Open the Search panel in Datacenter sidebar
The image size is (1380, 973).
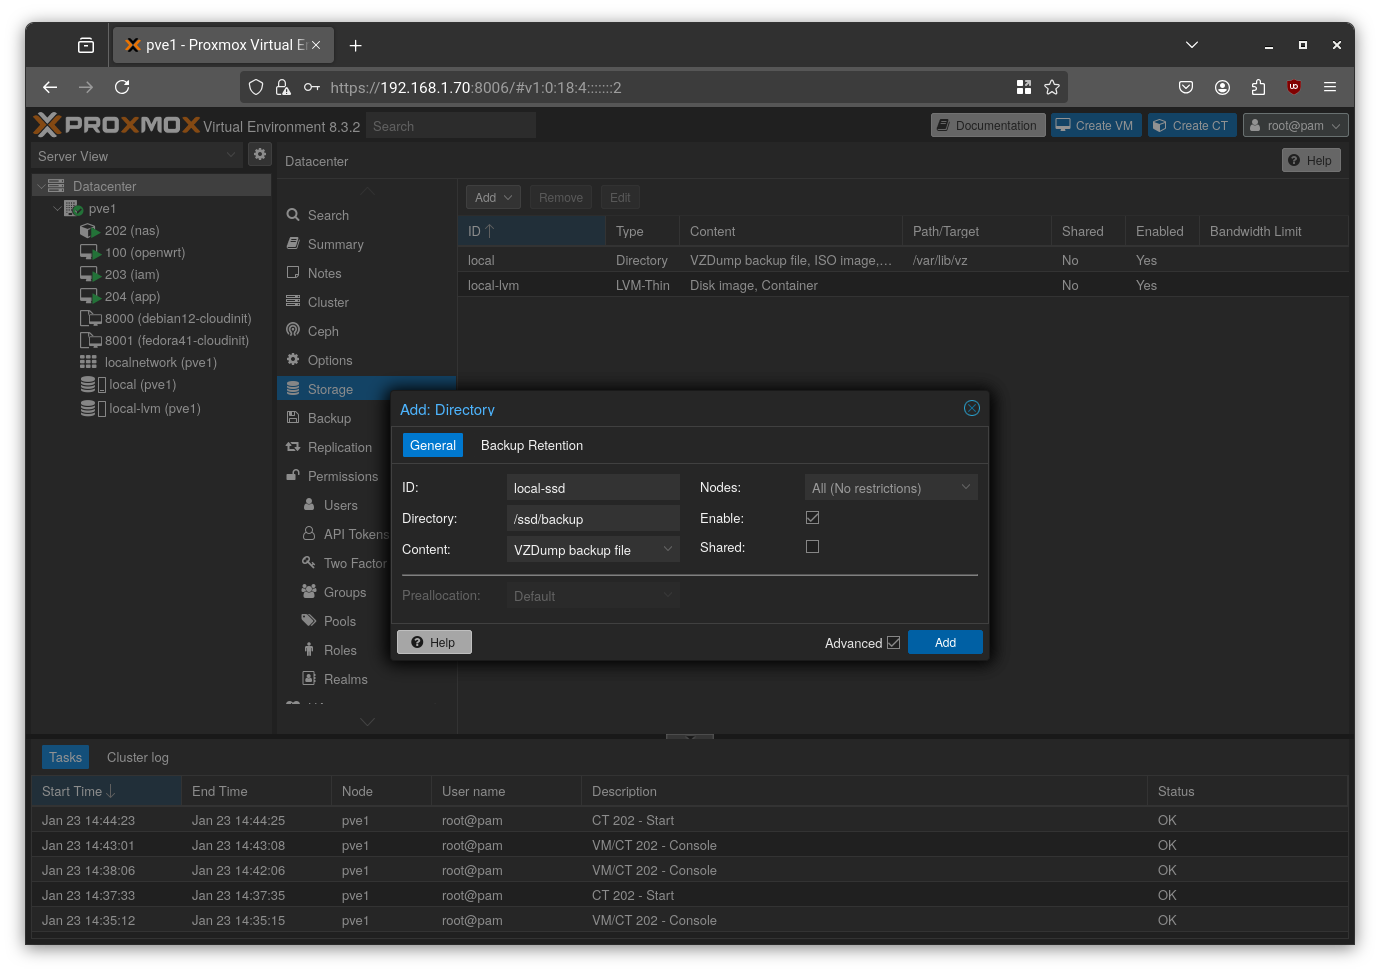pyautogui.click(x=327, y=215)
